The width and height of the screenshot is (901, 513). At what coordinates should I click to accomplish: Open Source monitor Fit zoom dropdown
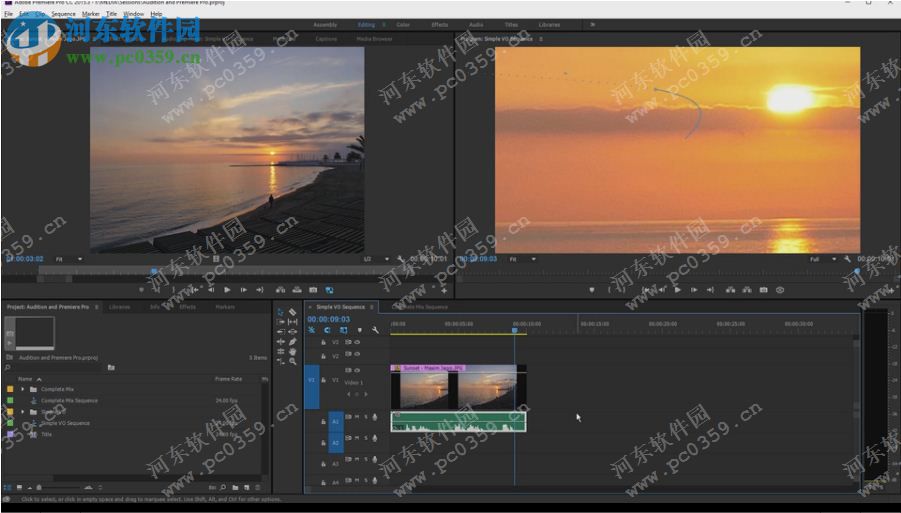click(x=69, y=259)
